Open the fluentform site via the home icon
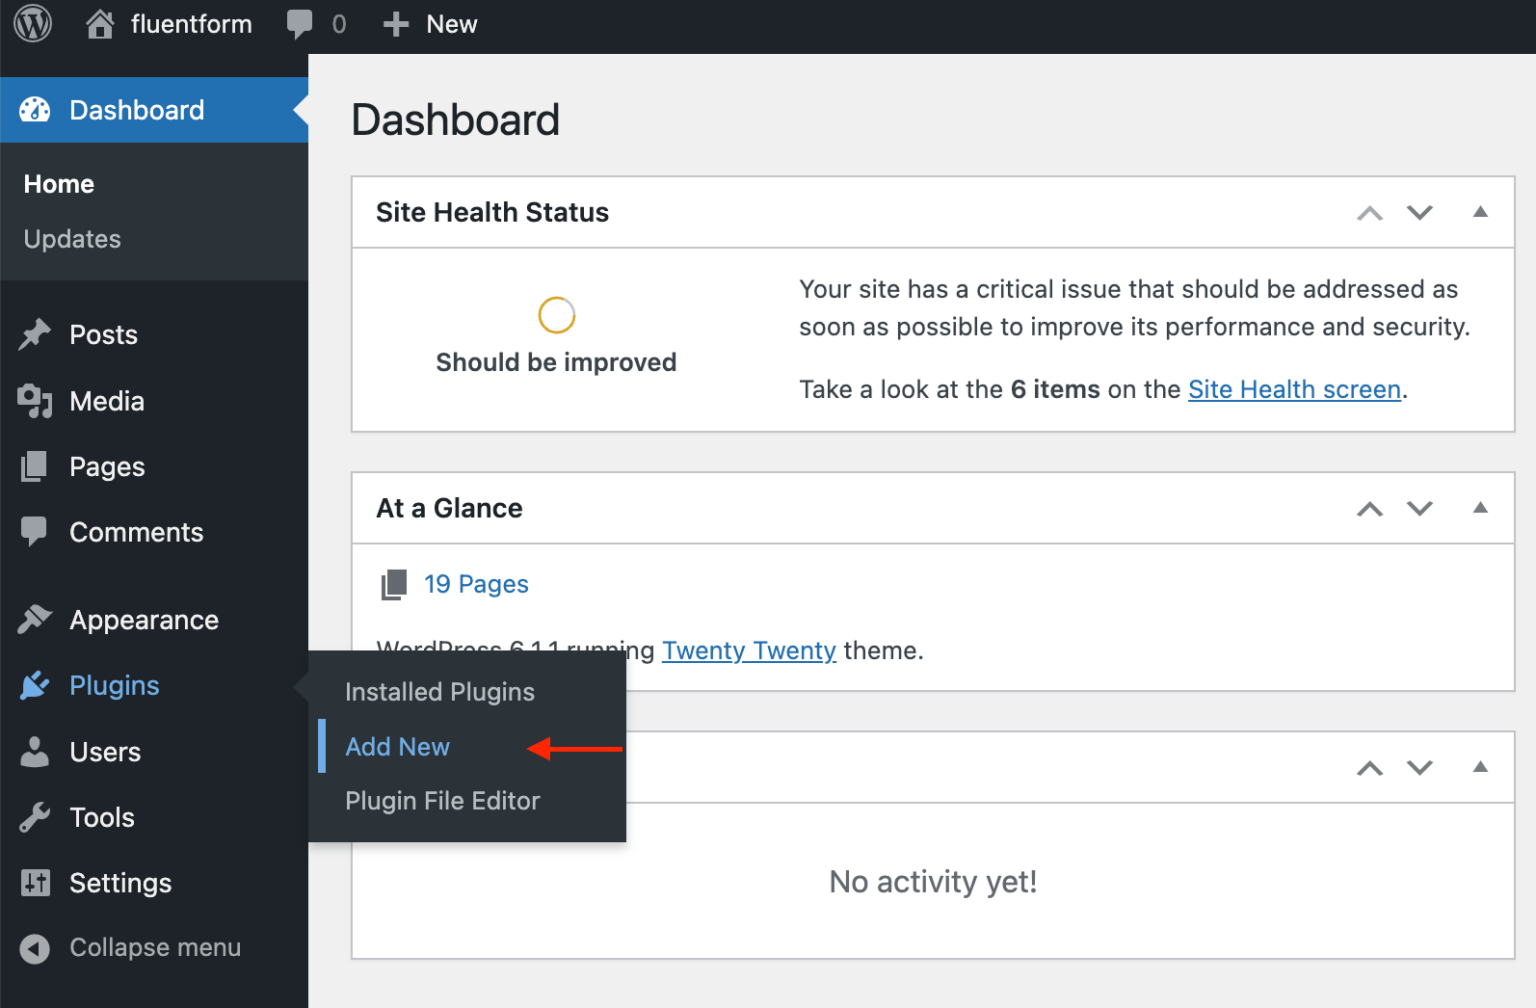 tap(99, 24)
